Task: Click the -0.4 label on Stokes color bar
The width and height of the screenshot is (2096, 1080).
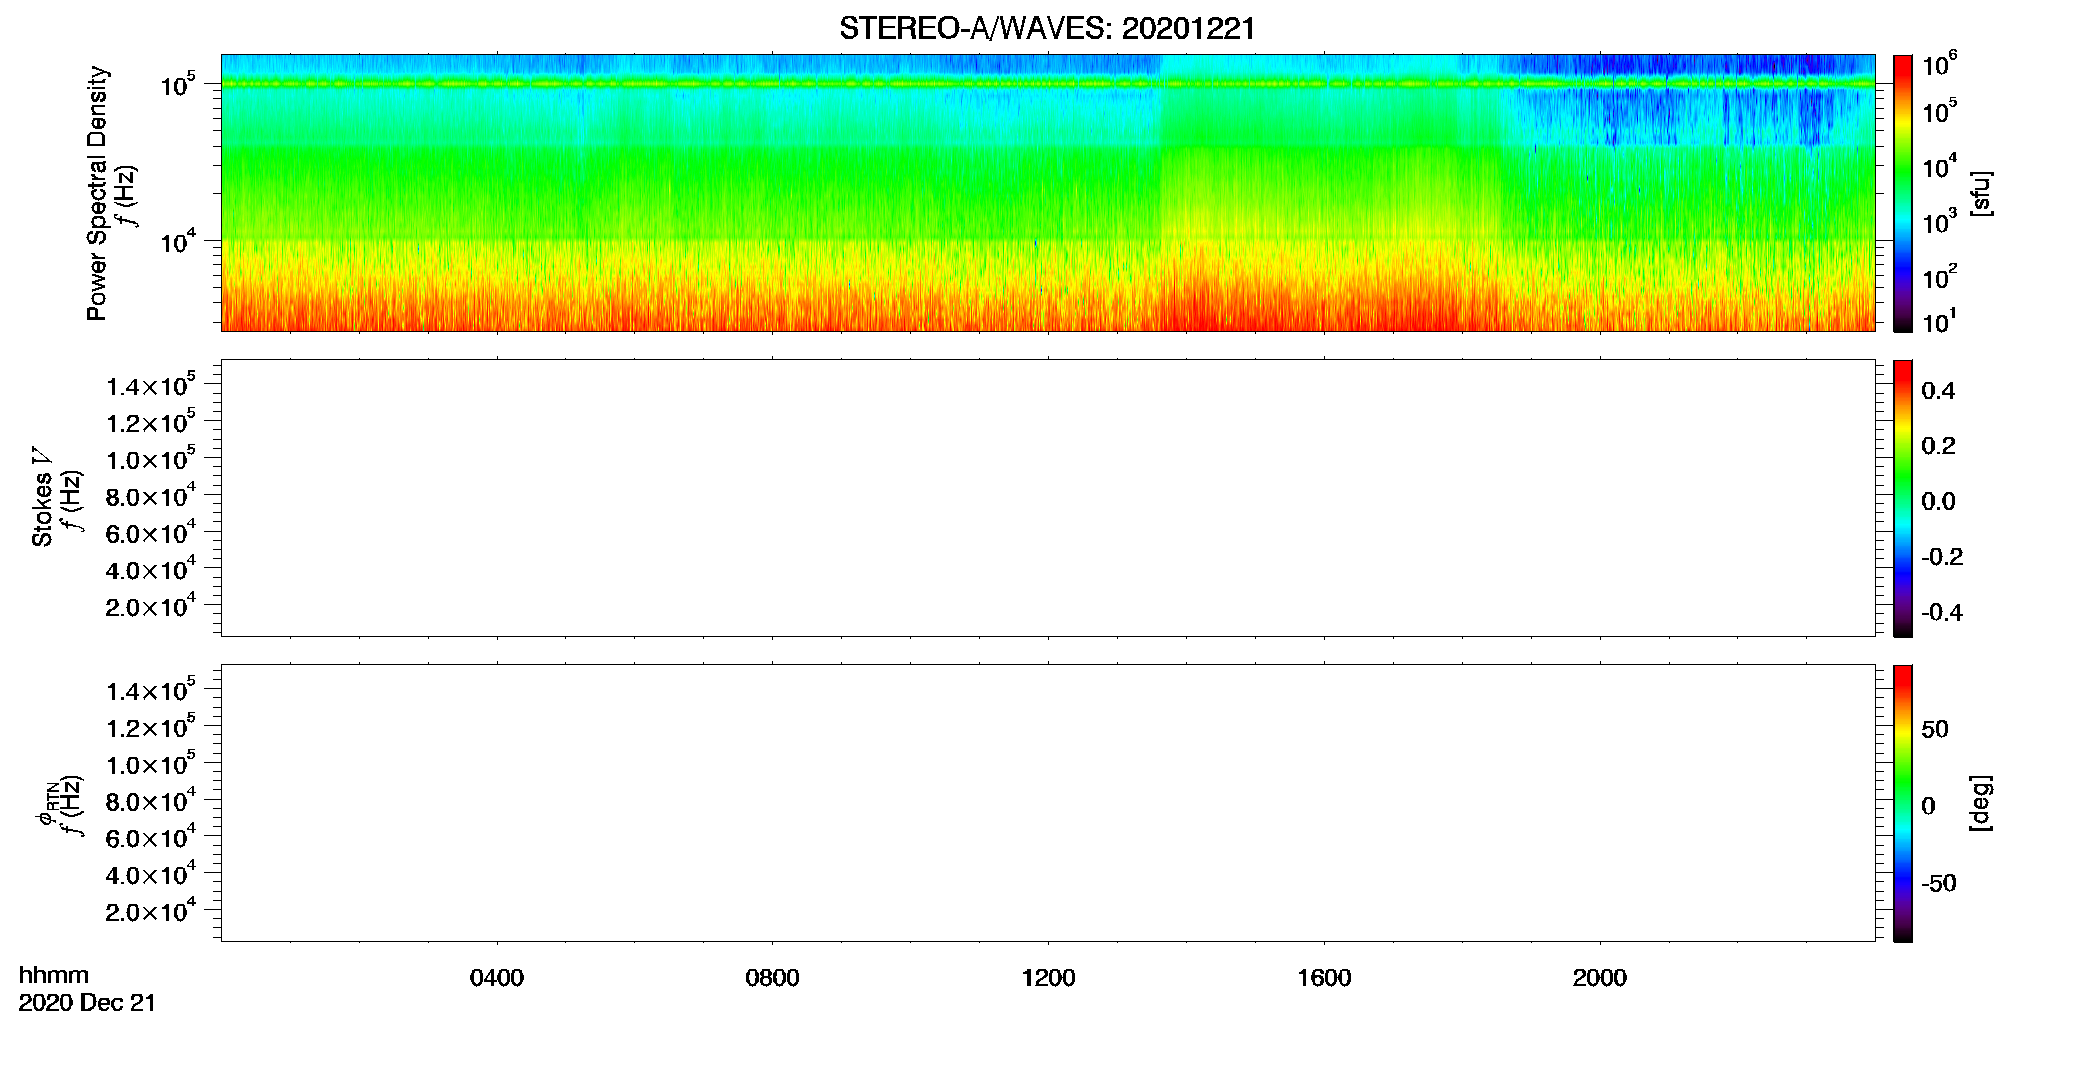Action: pyautogui.click(x=1942, y=613)
